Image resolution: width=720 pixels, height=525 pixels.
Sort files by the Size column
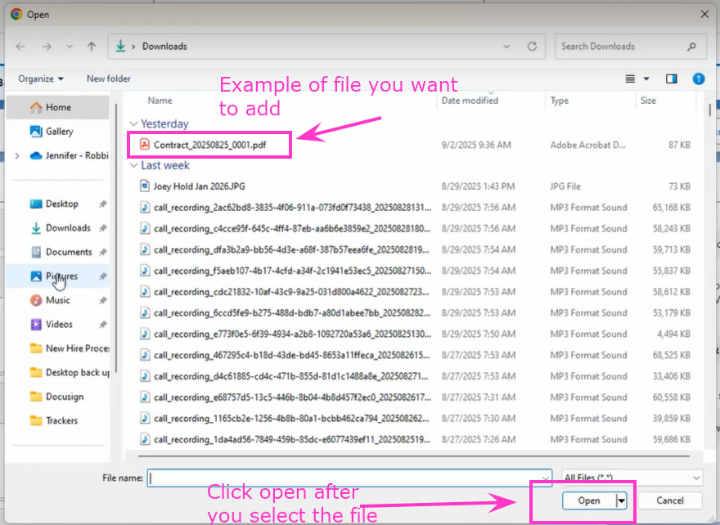648,101
